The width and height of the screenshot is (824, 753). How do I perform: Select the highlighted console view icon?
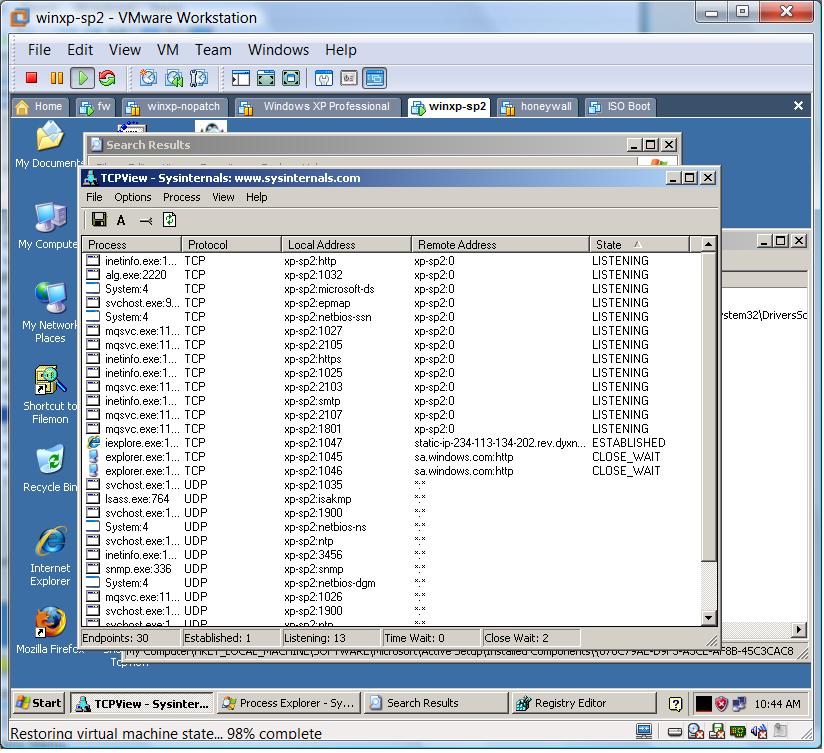coord(375,78)
